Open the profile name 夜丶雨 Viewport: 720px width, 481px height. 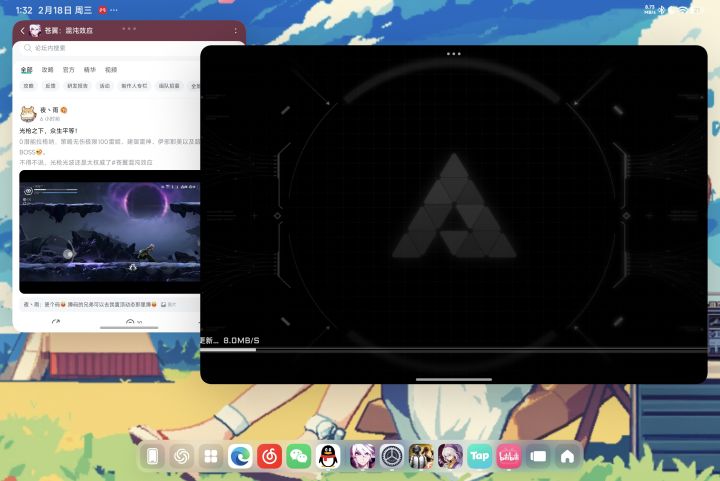(49, 110)
